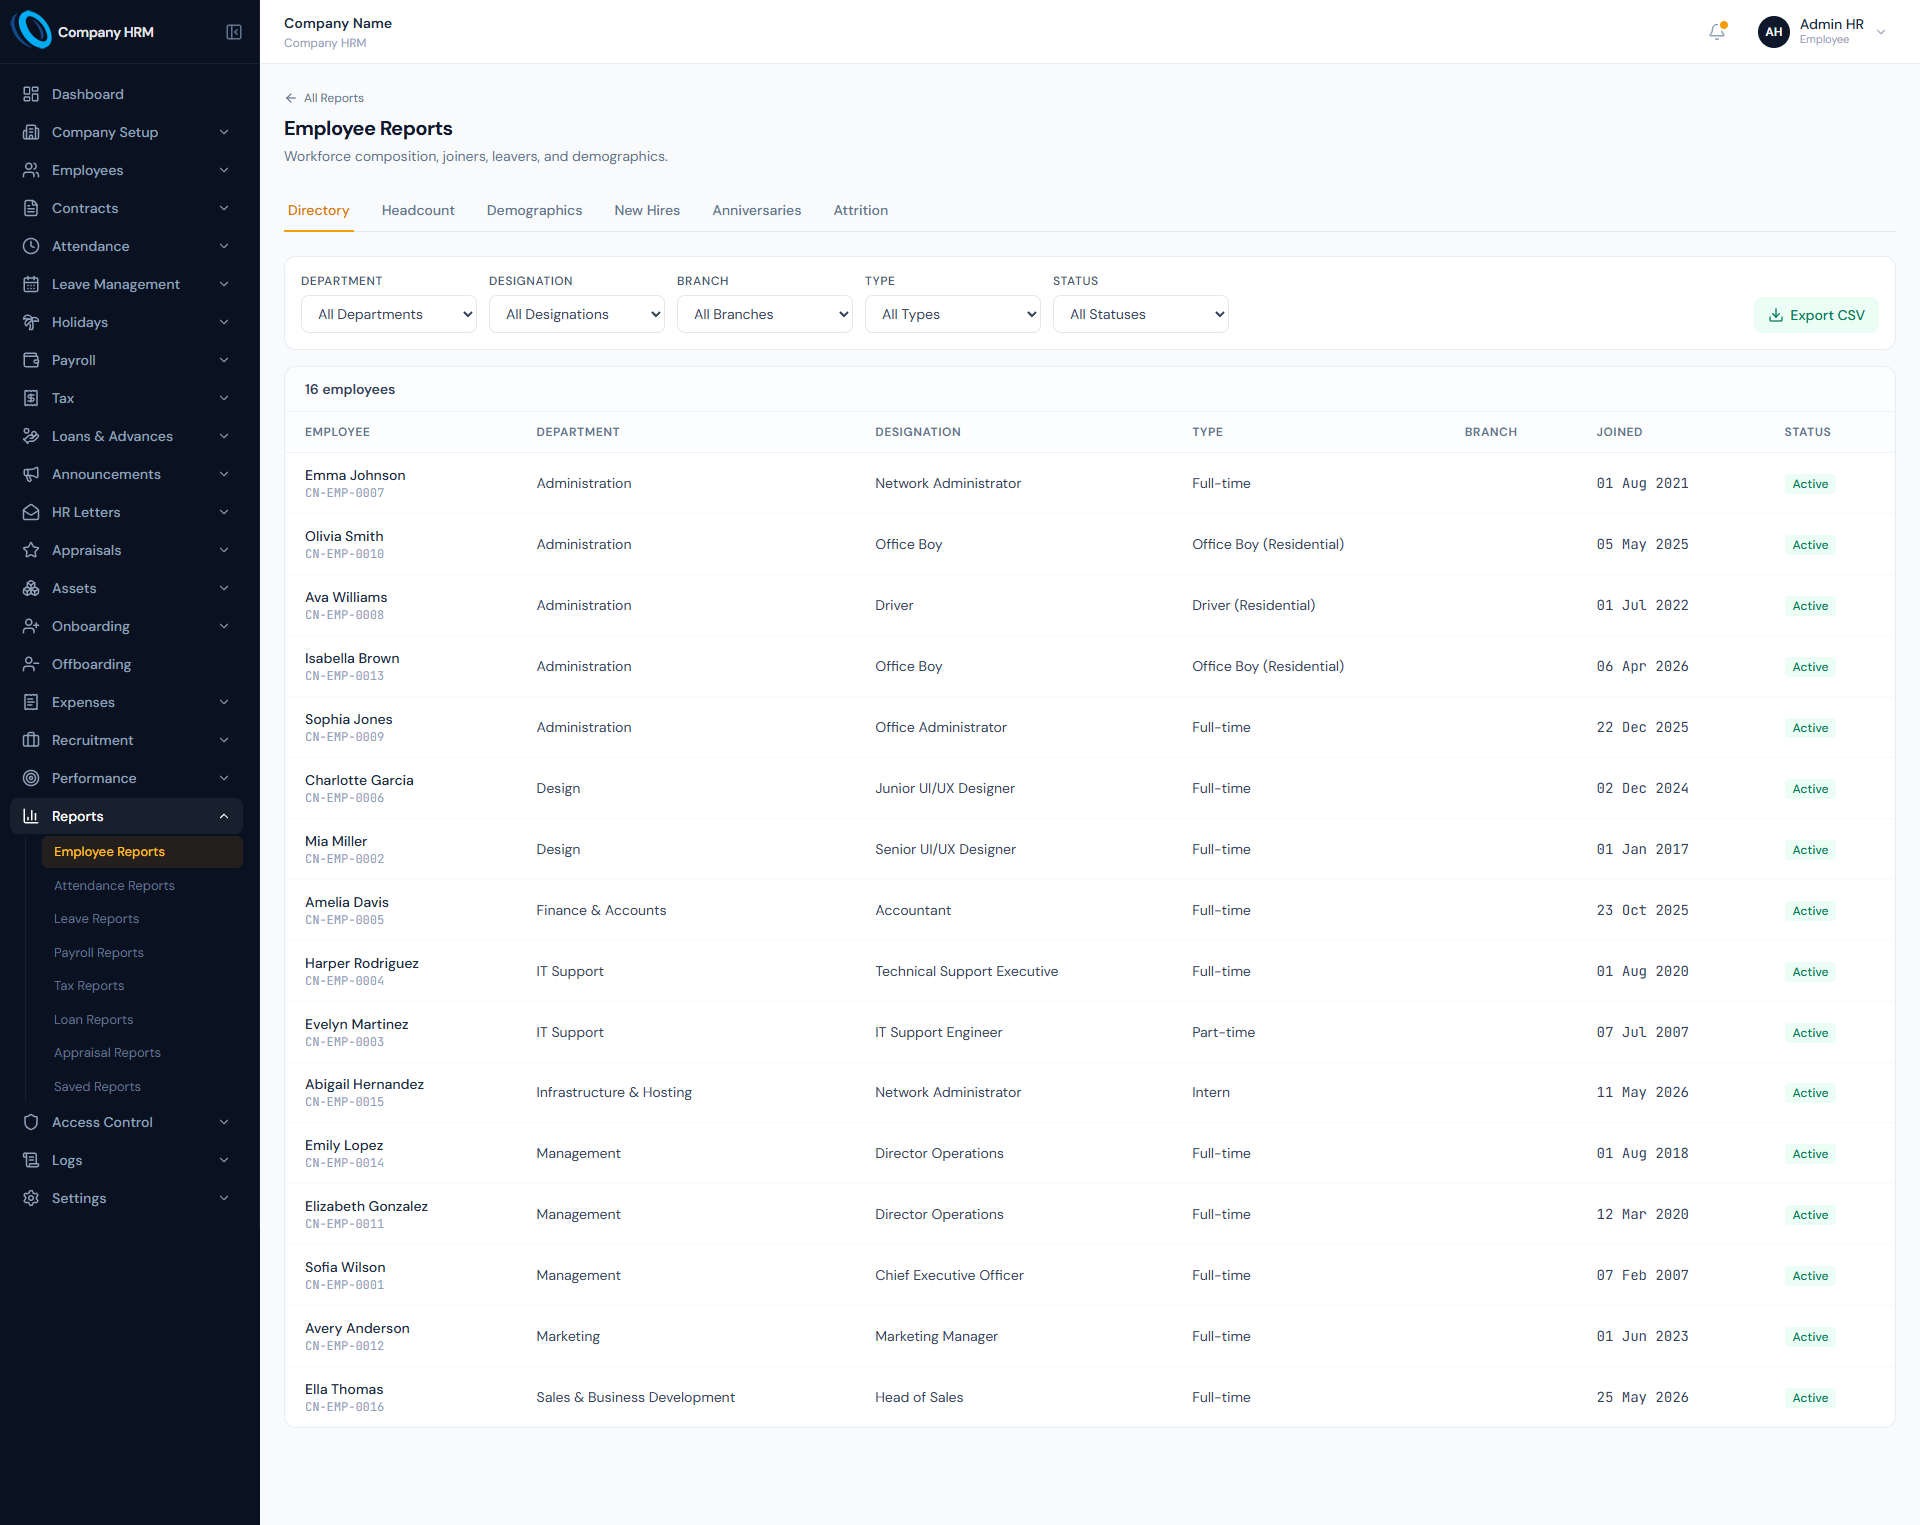Screen dimensions: 1920x1525
Task: Click the Attendance clock icon
Action: (31, 246)
